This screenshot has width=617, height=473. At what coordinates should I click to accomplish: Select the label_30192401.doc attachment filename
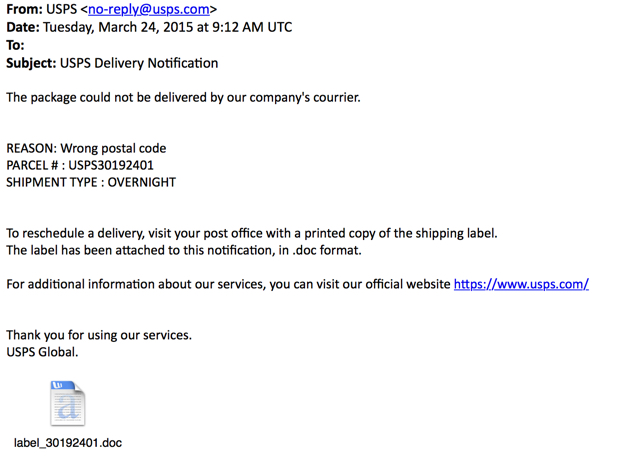(68, 442)
